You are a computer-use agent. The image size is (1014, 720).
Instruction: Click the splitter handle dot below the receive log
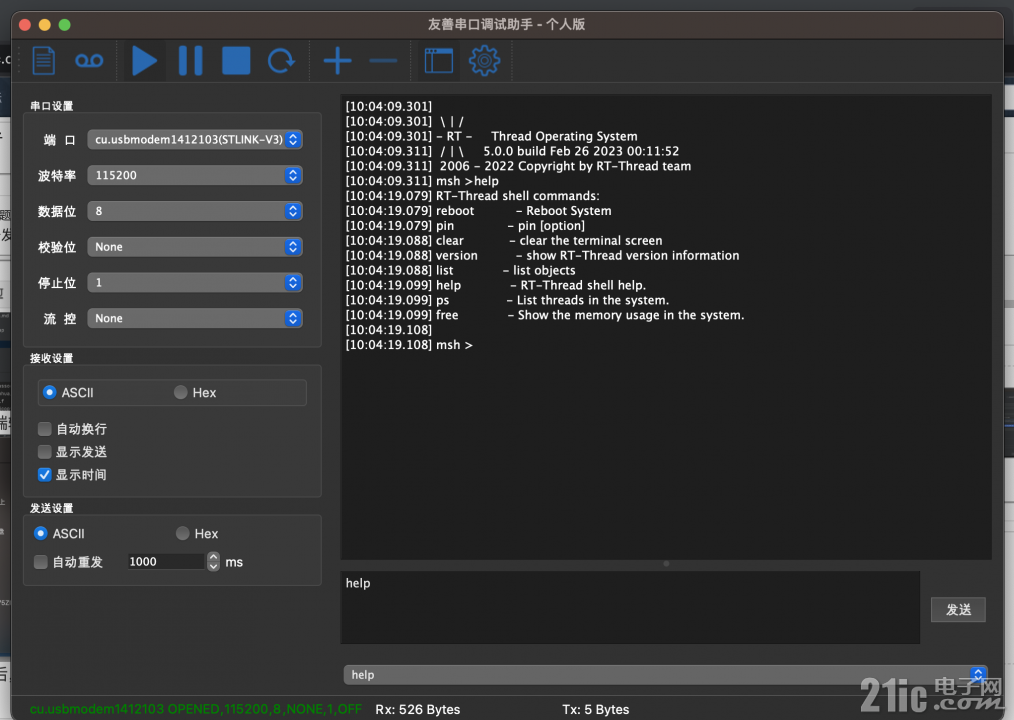[666, 563]
